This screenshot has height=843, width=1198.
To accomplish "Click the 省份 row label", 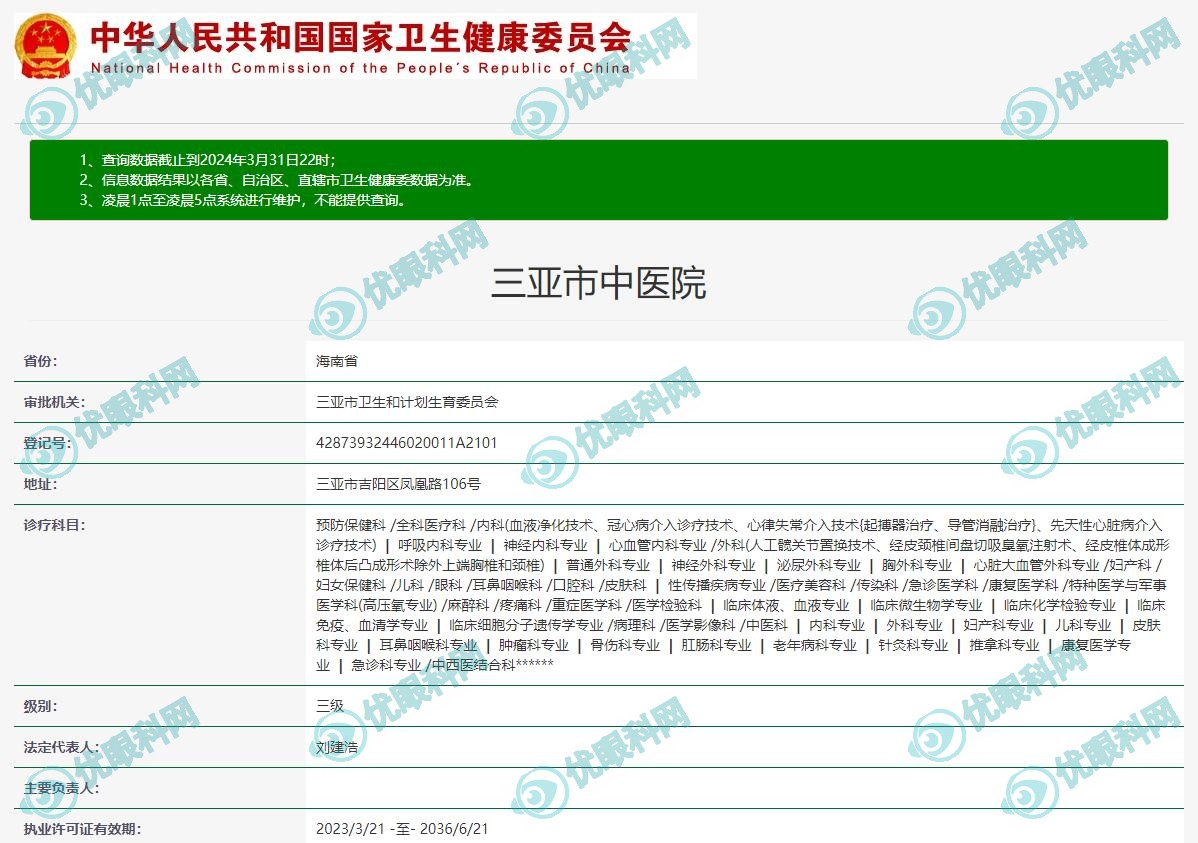I will (x=41, y=361).
